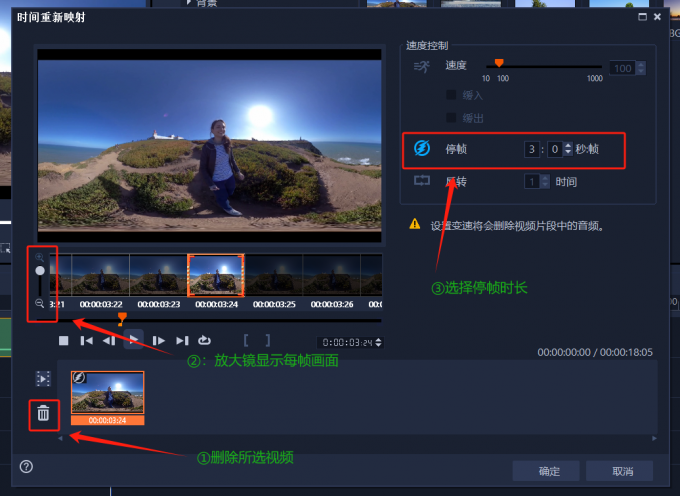Enable the 缓入 ease-in checkbox

451,95
